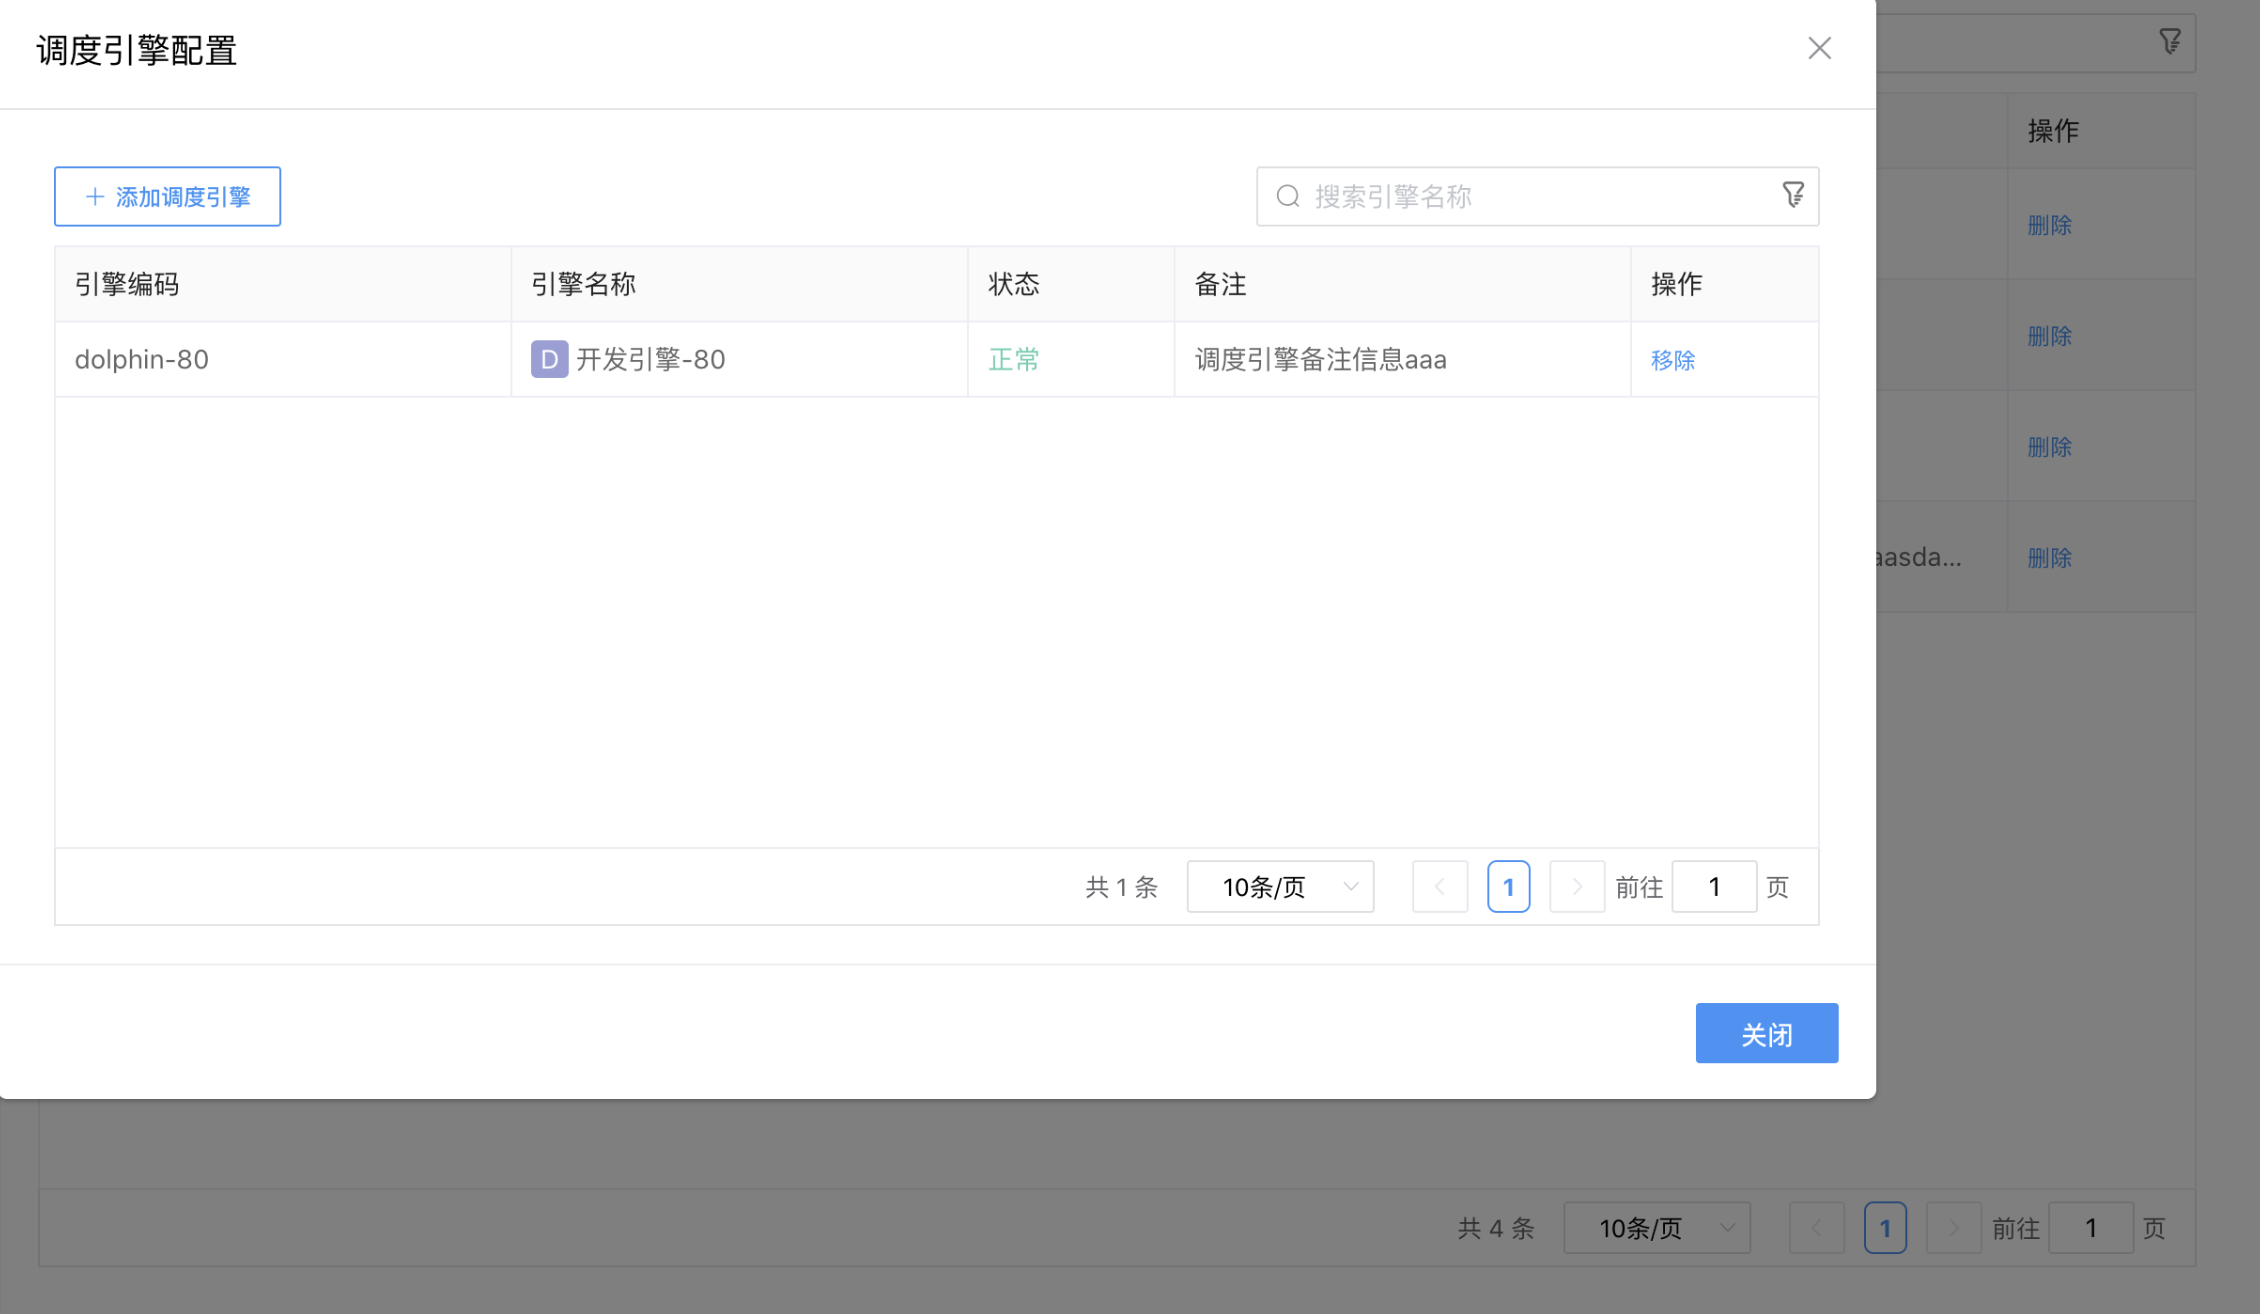Image resolution: width=2260 pixels, height=1314 pixels.
Task: Expand the chevron on the dialog's page size selector
Action: coord(1352,886)
